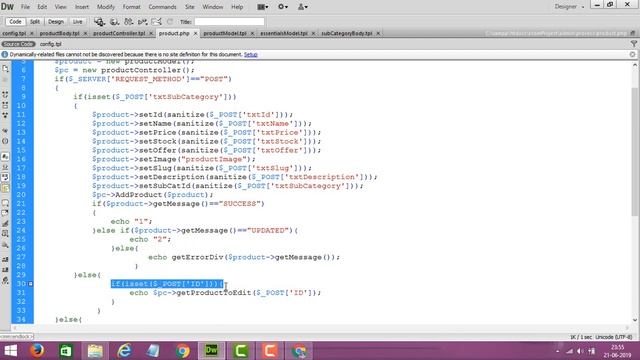
Task: Click the Select Parent Tag icon
Action: click(x=5, y=131)
